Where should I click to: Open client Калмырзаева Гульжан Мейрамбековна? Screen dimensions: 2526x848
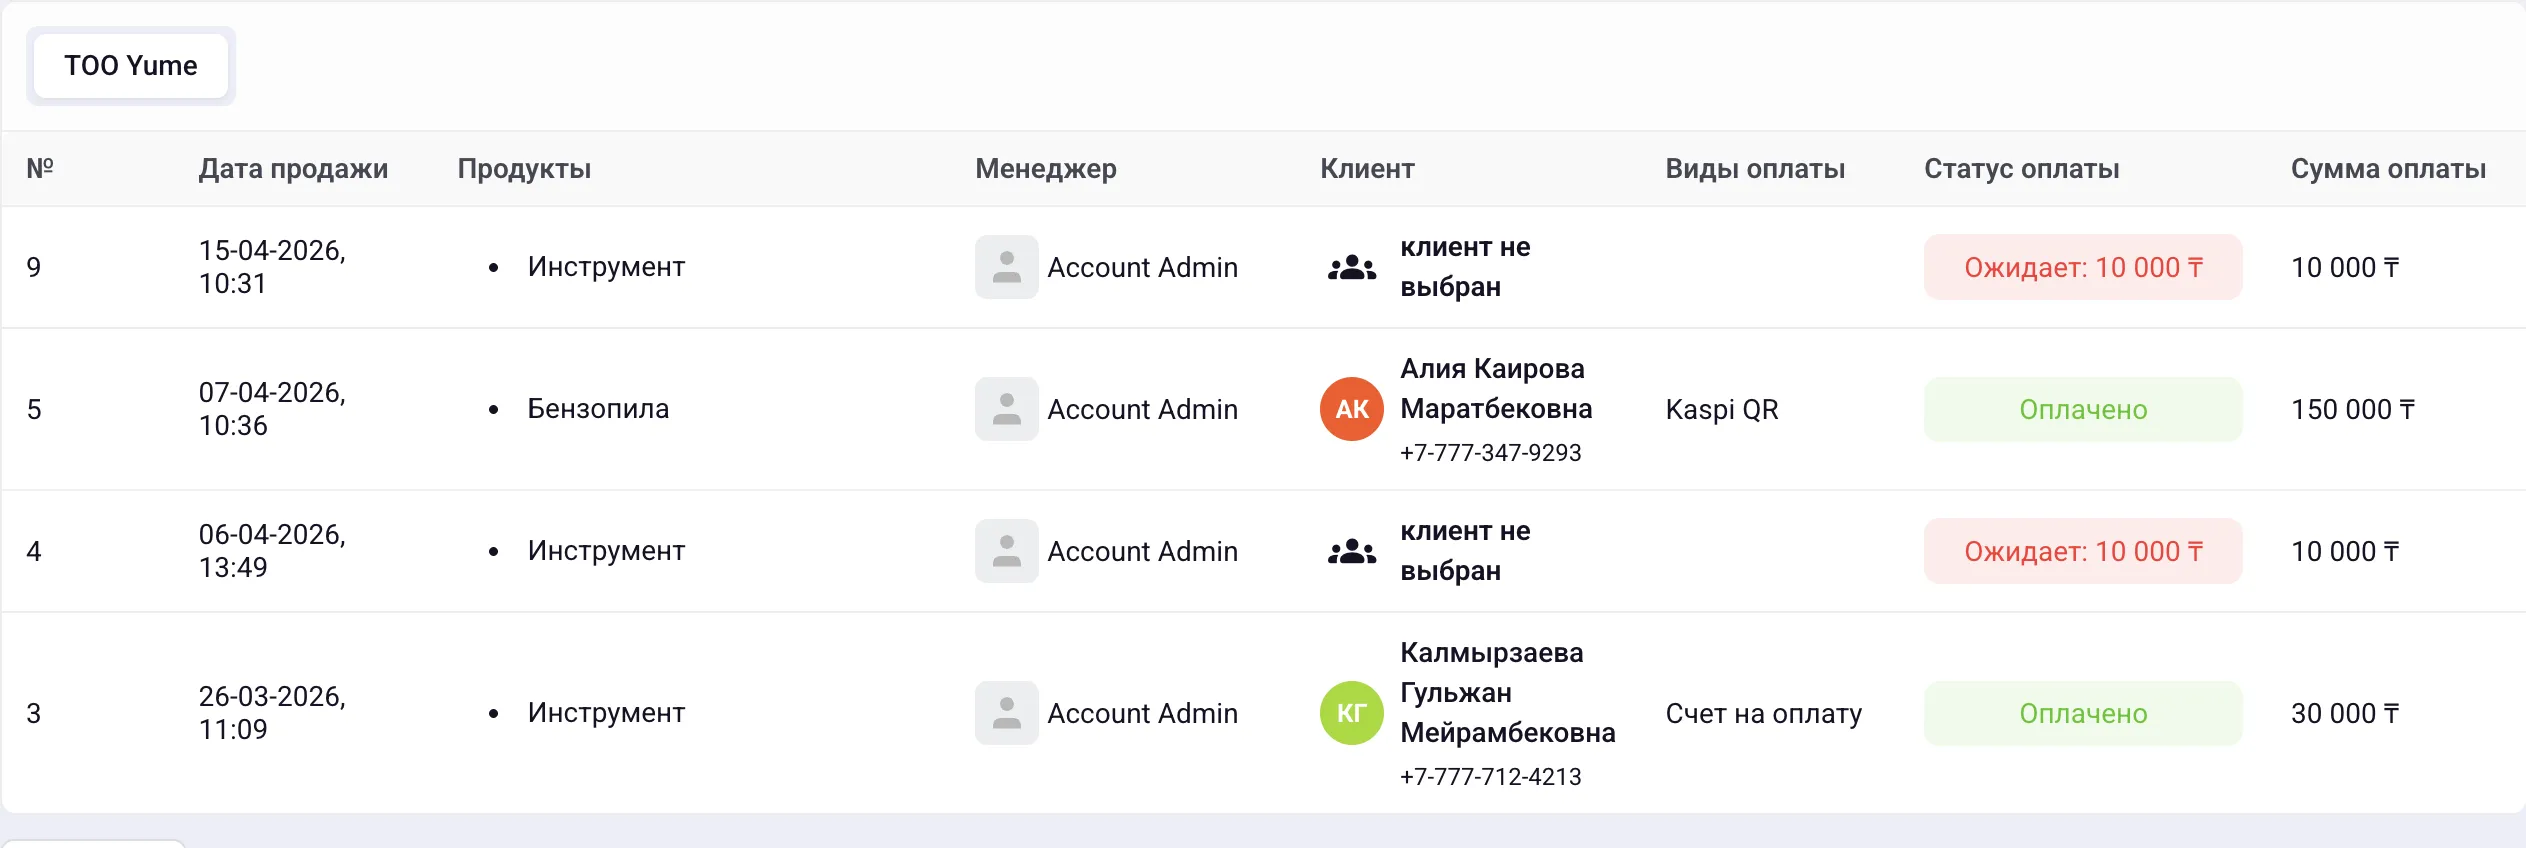click(x=1507, y=693)
